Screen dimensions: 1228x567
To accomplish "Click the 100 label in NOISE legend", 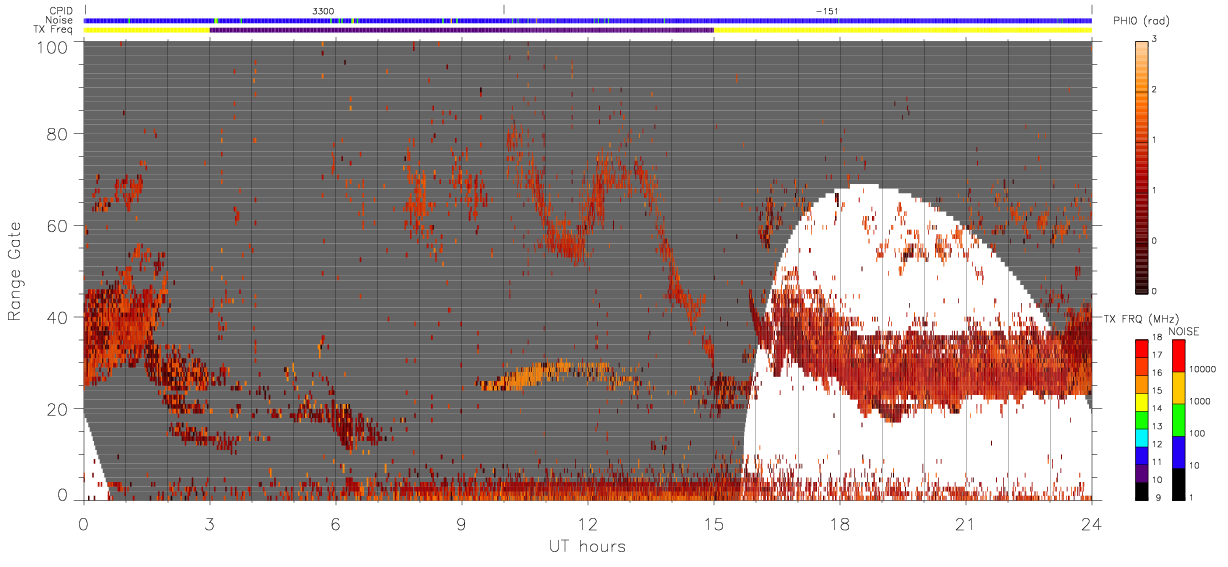I will [x=1197, y=433].
